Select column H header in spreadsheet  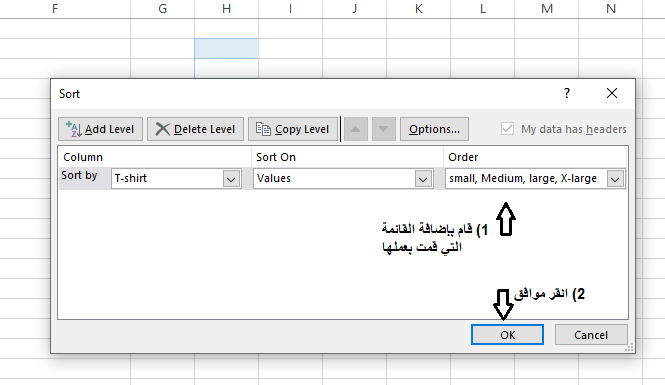tap(226, 9)
